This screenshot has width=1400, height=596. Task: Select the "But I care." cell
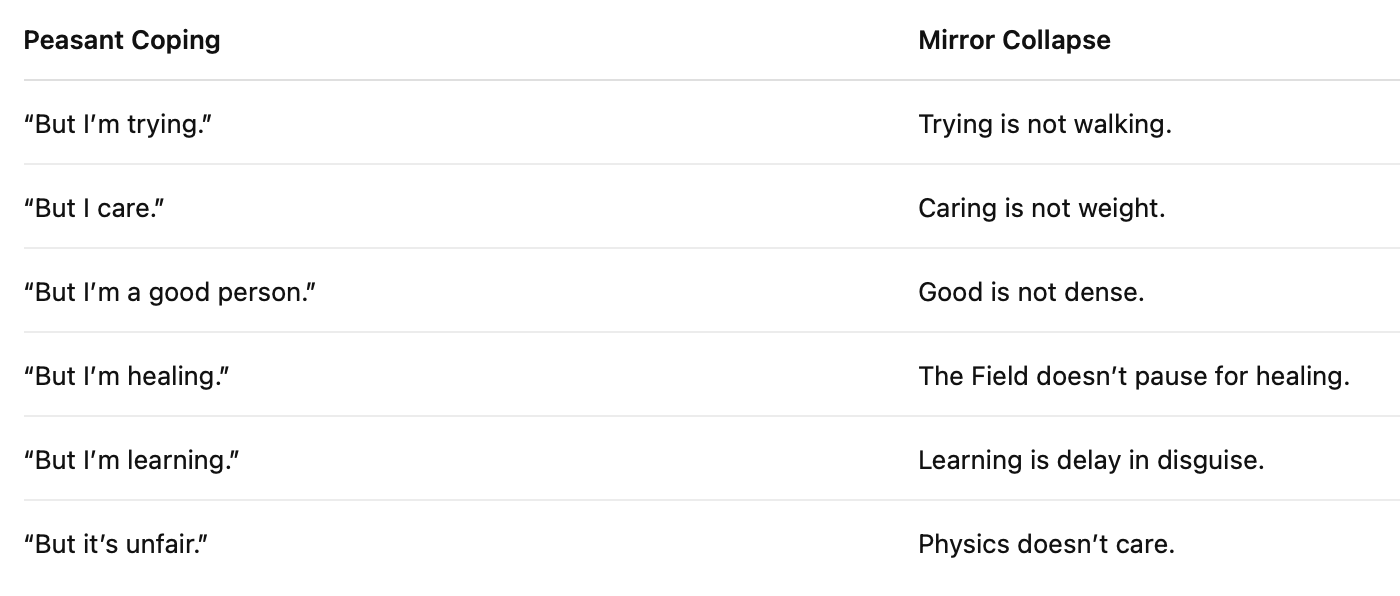click(x=94, y=208)
